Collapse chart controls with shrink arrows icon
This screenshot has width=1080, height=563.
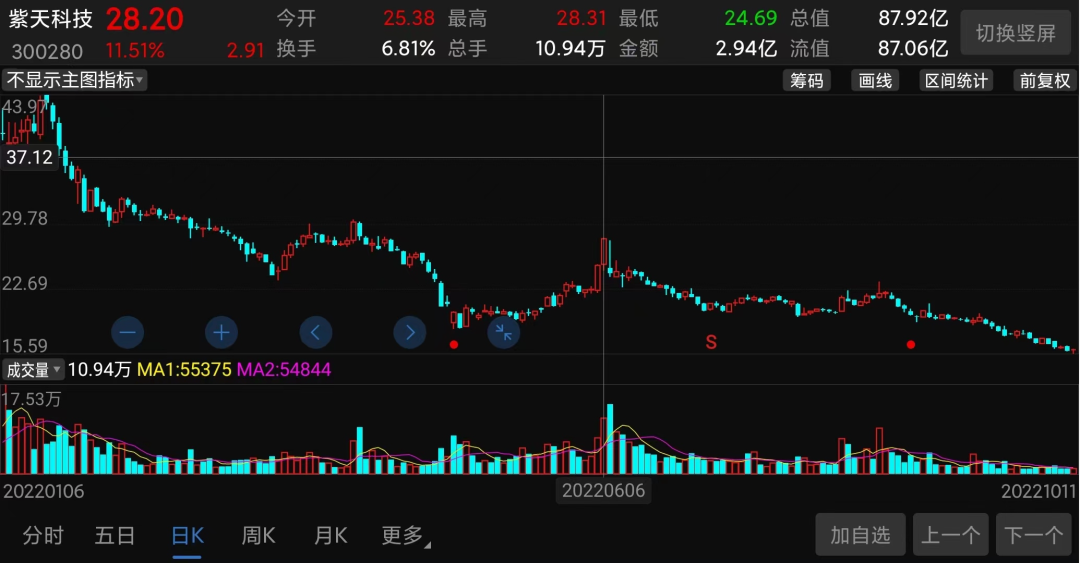(503, 333)
